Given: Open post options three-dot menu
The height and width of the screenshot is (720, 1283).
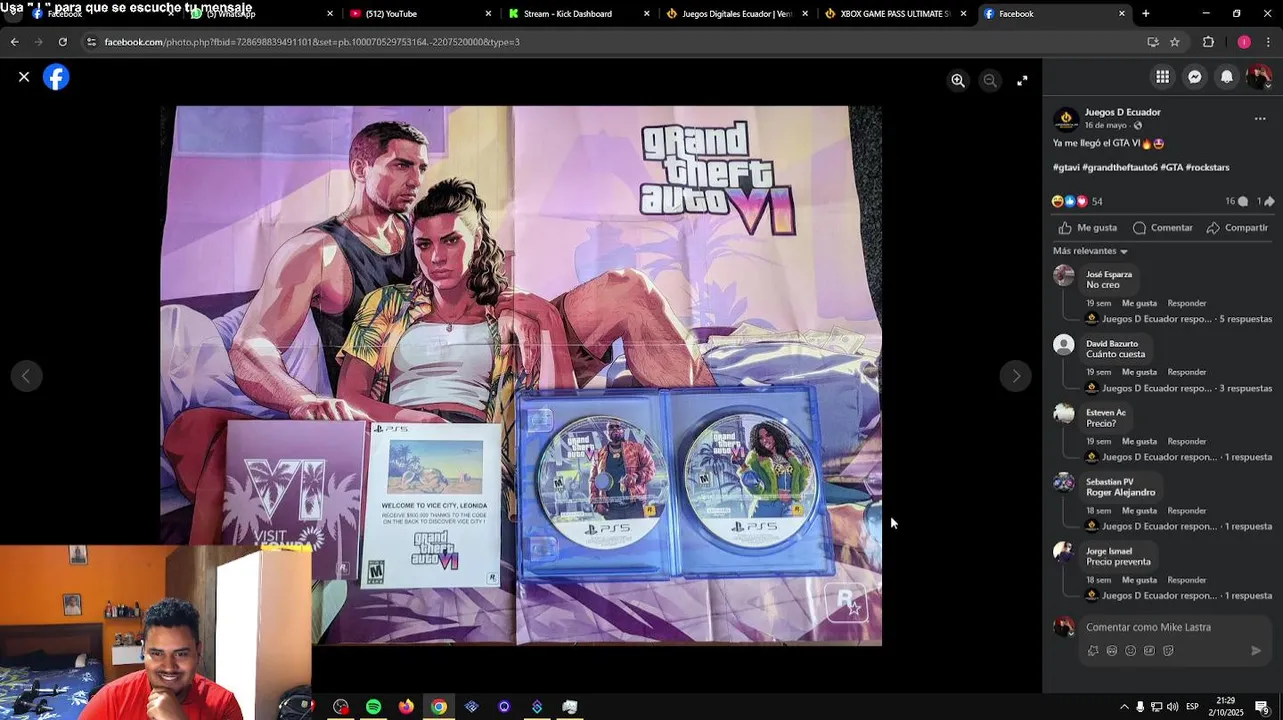Looking at the screenshot, I should pos(1260,118).
